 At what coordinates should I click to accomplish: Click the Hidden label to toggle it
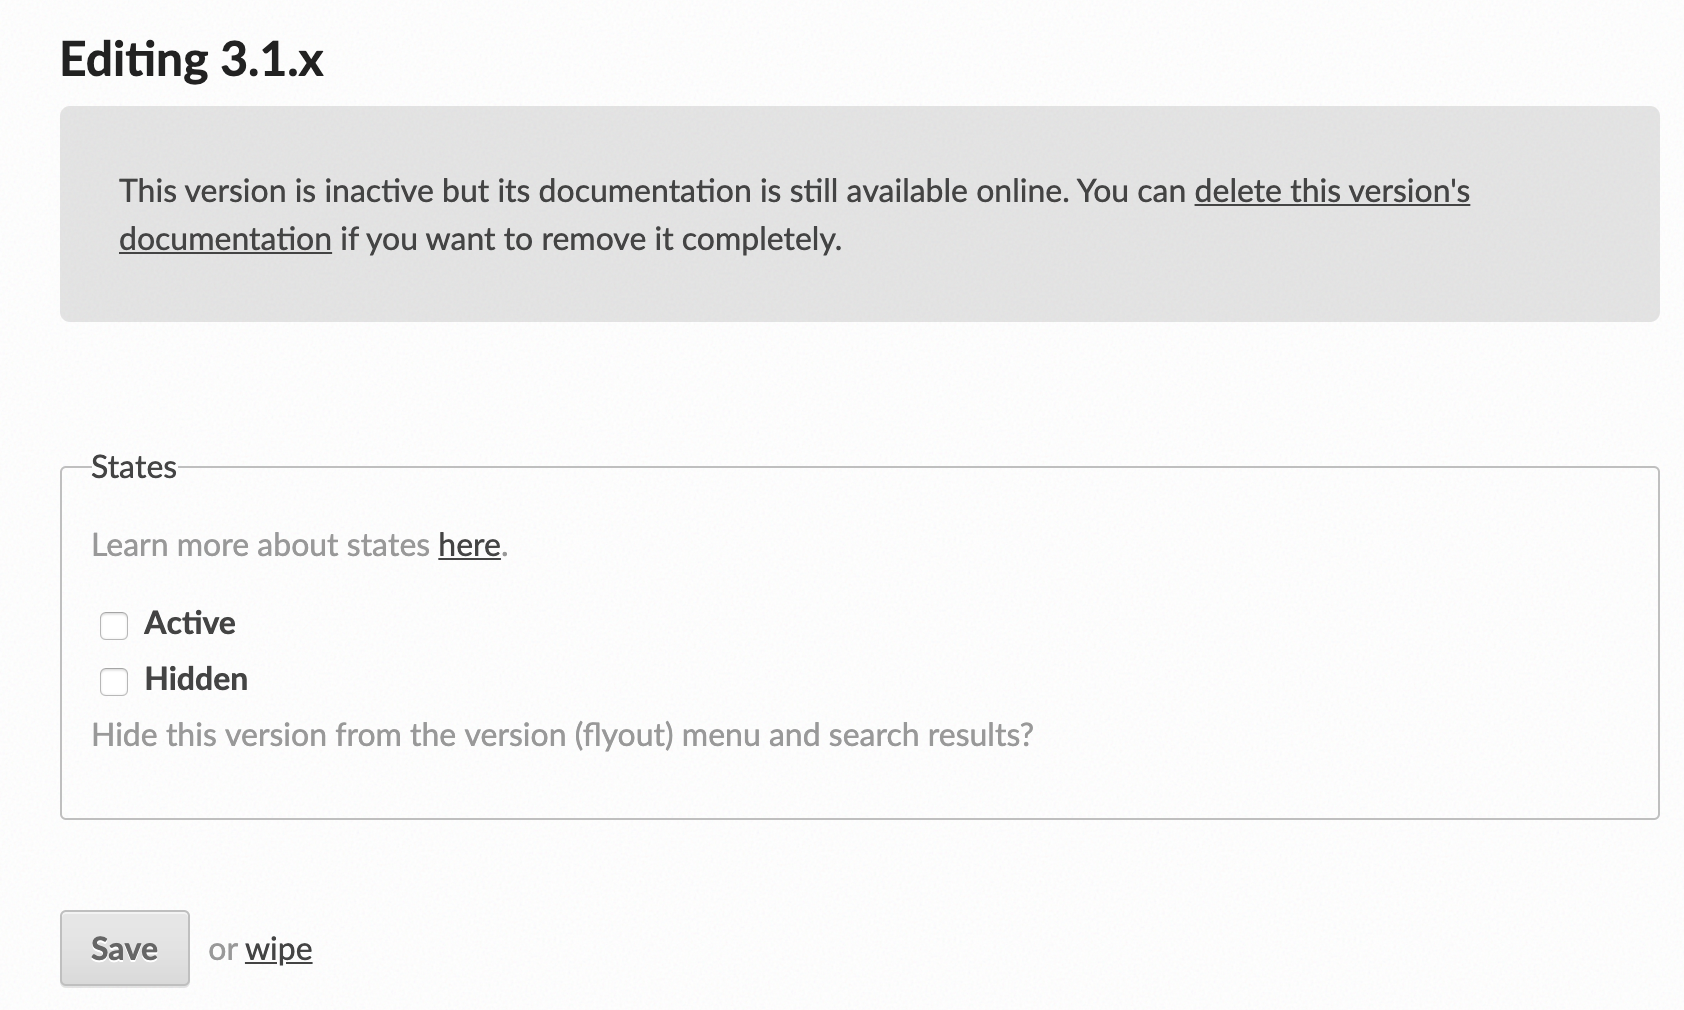196,679
